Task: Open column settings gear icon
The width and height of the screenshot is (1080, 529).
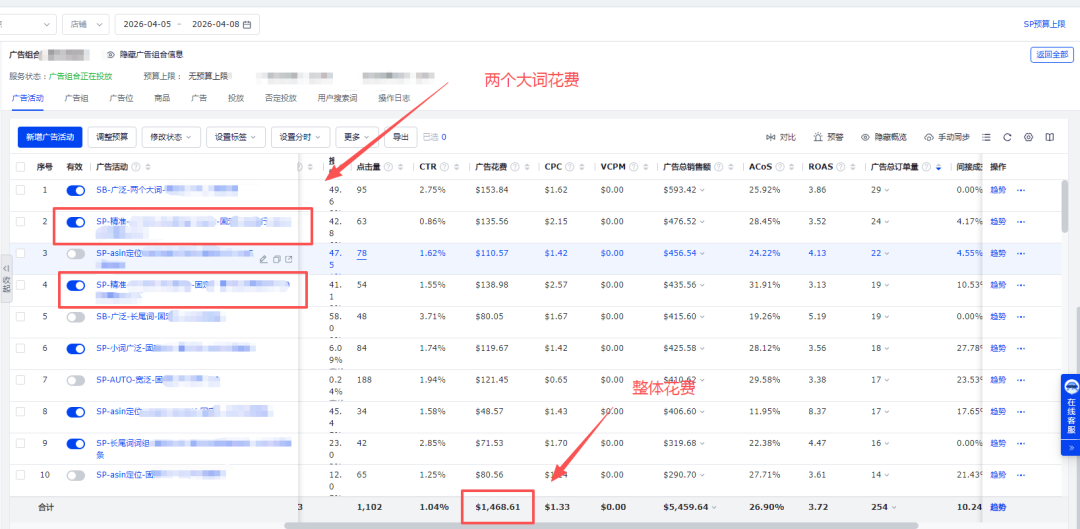Action: click(1028, 137)
